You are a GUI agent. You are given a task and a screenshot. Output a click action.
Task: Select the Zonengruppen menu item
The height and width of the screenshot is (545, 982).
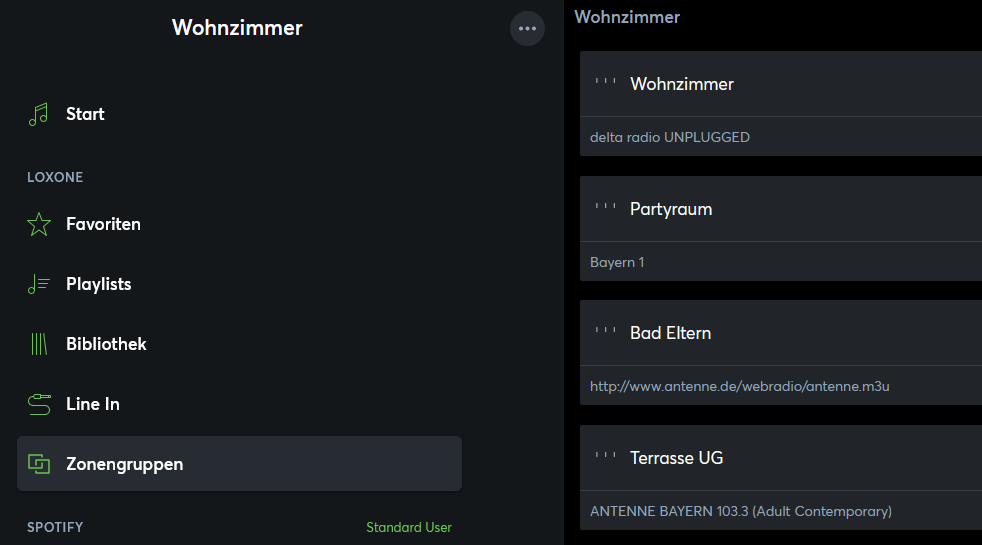click(124, 464)
